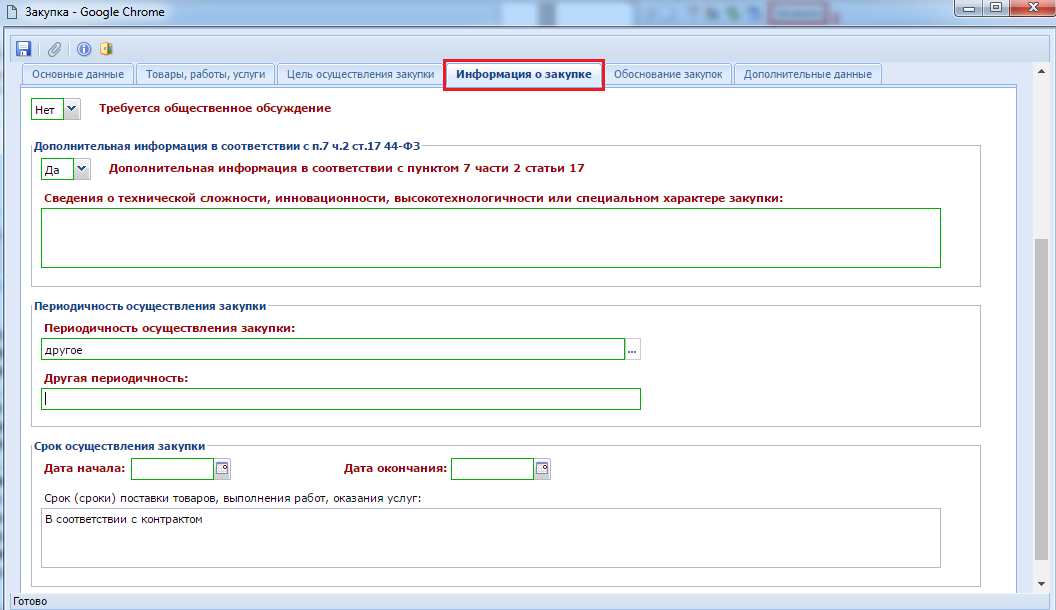Open calendar picker for Дата начала
This screenshot has width=1056, height=610.
click(223, 468)
